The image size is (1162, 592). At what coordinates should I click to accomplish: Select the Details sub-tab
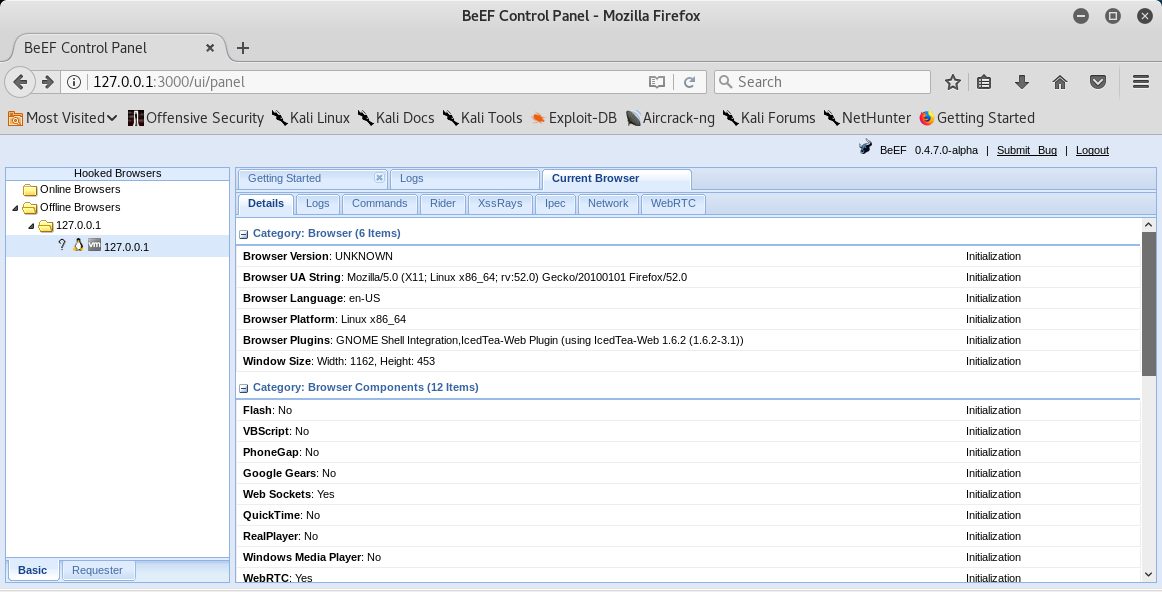tap(266, 204)
